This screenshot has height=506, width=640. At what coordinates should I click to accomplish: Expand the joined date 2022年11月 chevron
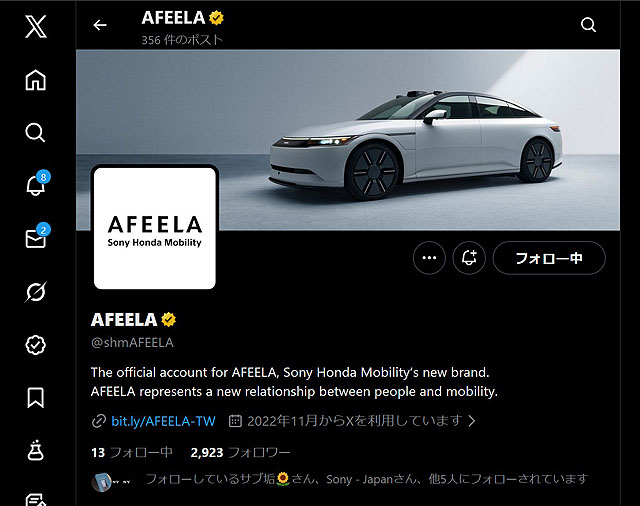tap(472, 420)
